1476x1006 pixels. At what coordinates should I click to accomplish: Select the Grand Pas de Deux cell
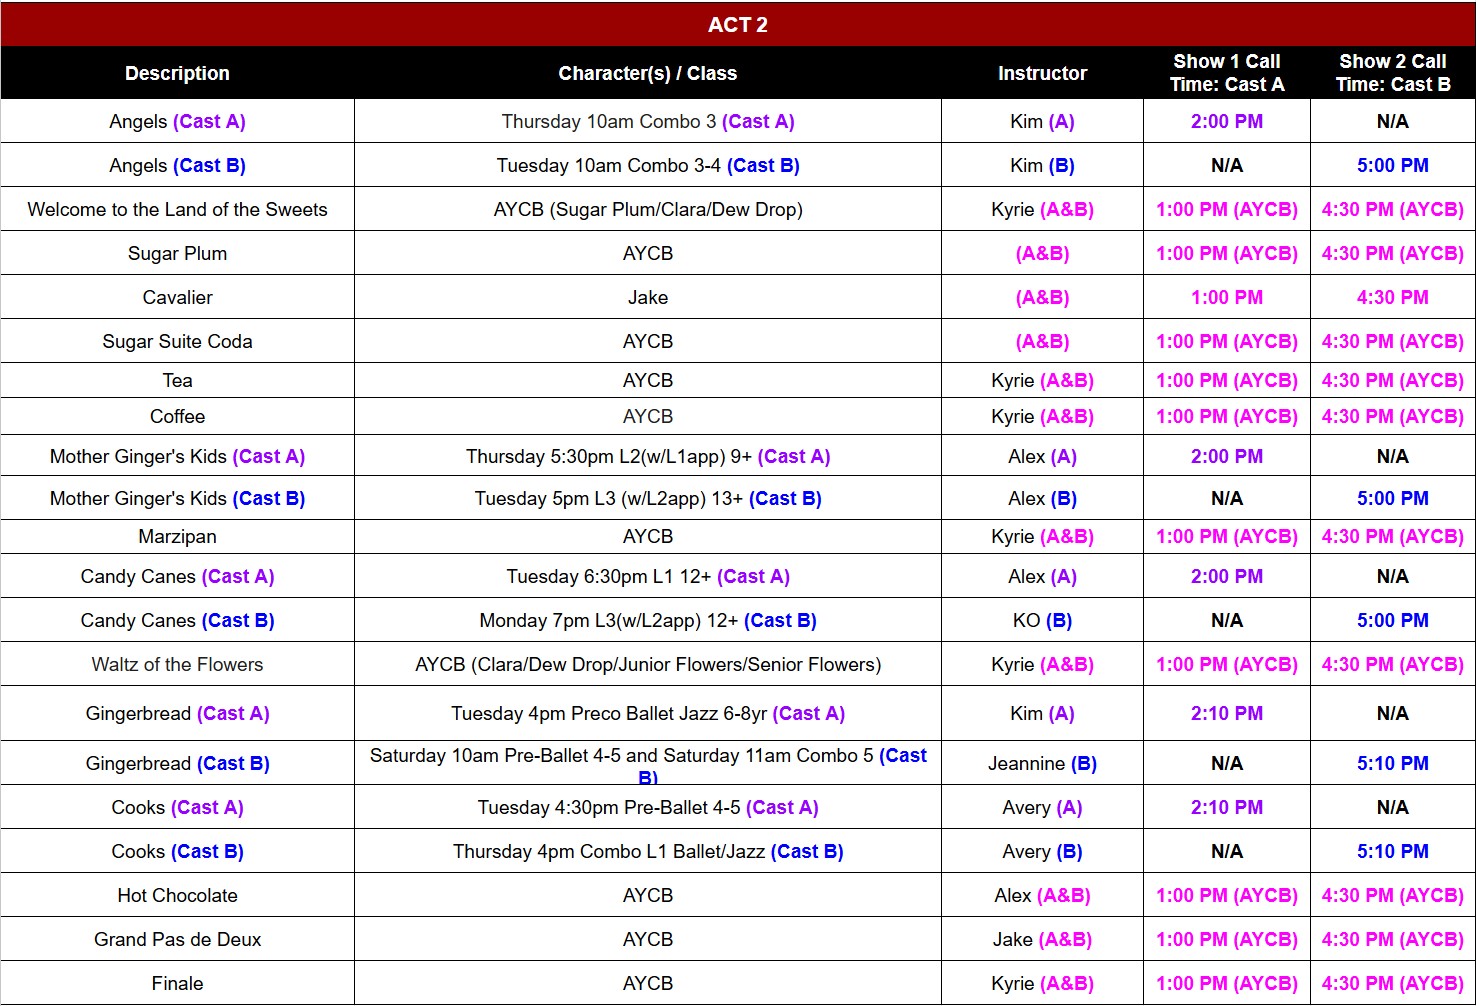coord(177,939)
